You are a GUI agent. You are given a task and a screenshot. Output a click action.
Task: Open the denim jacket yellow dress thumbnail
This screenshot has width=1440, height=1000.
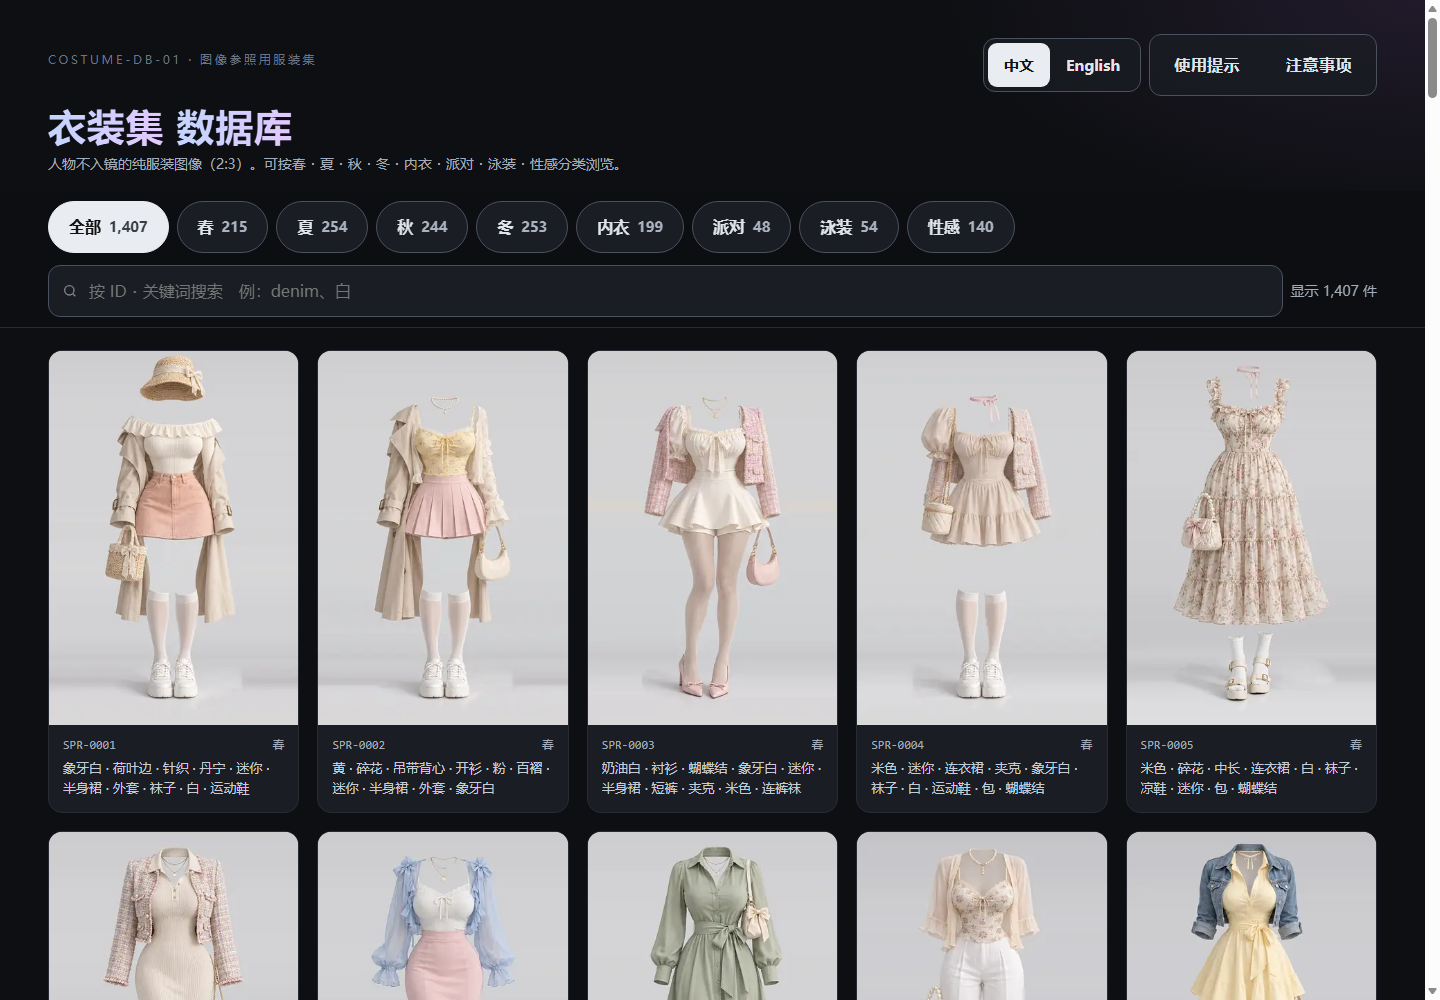click(1251, 916)
